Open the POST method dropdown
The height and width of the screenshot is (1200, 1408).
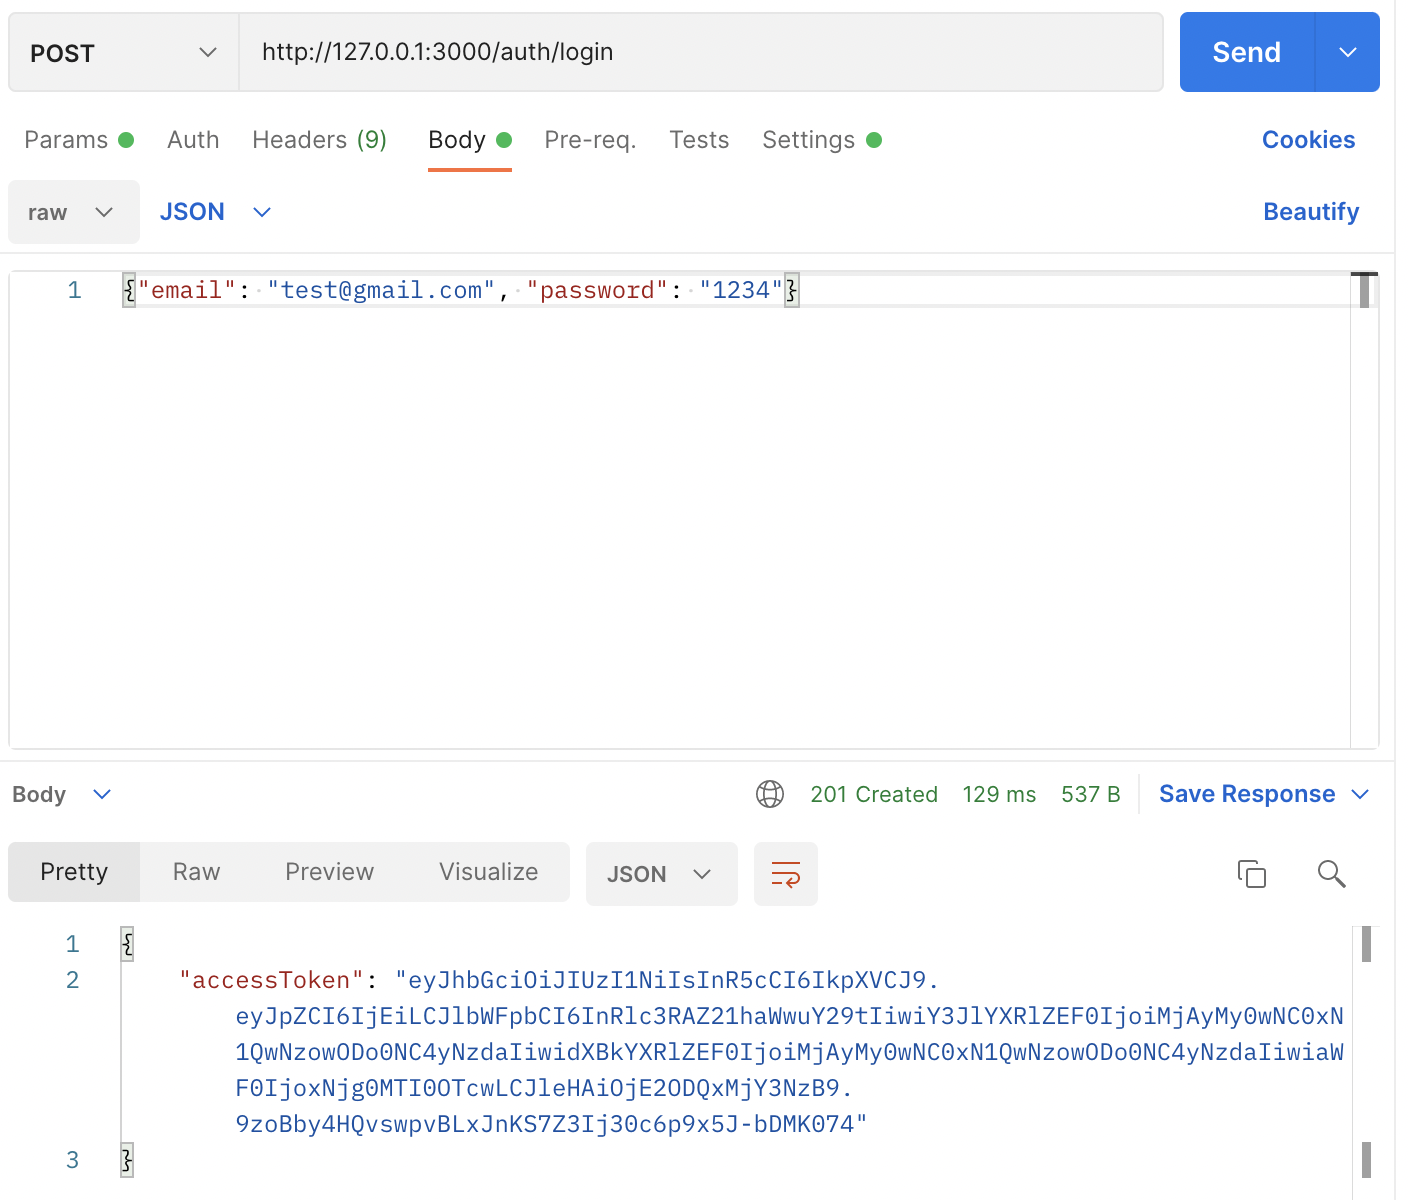coord(124,52)
